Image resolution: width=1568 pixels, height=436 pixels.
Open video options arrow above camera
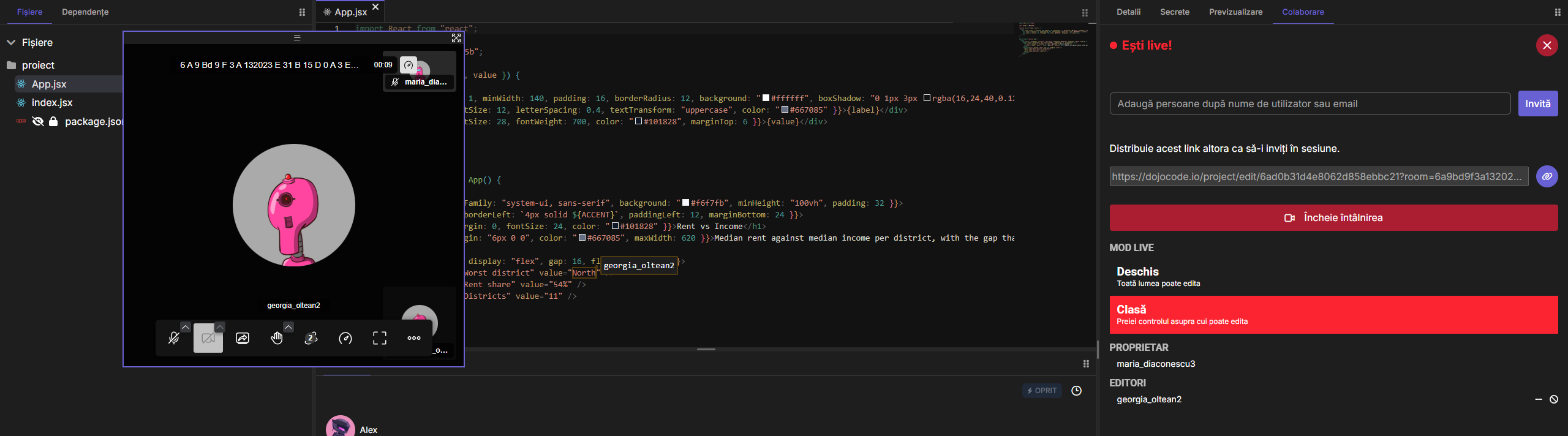(x=219, y=326)
